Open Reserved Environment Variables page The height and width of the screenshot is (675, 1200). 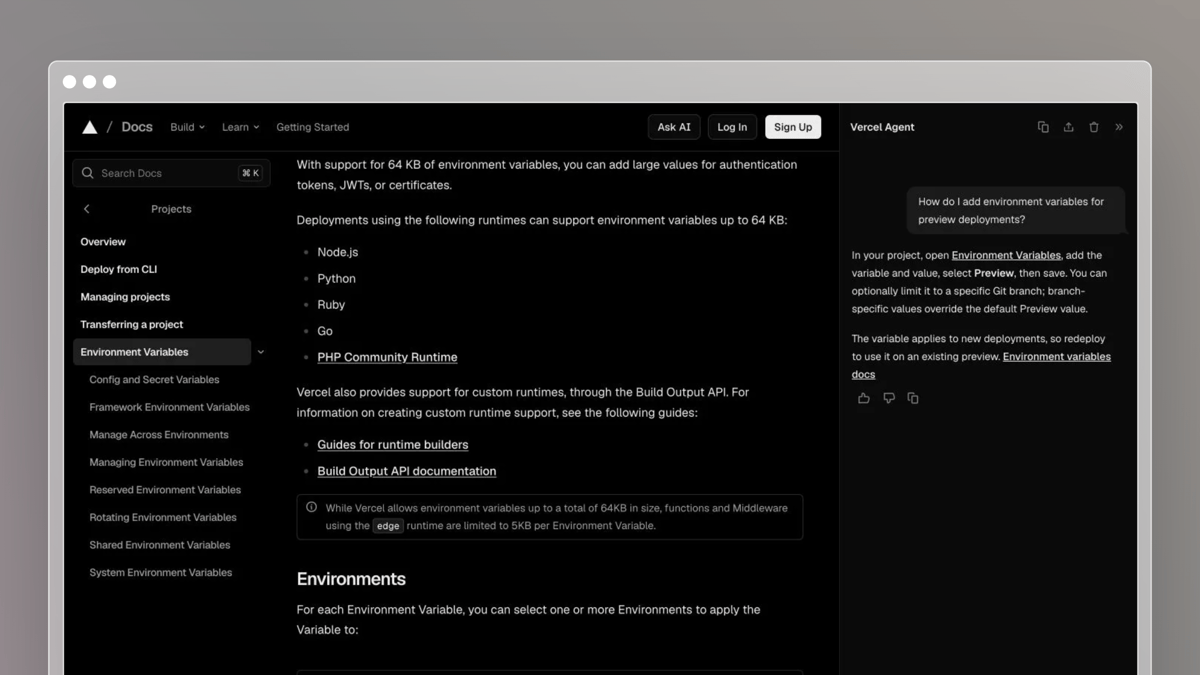pos(165,490)
